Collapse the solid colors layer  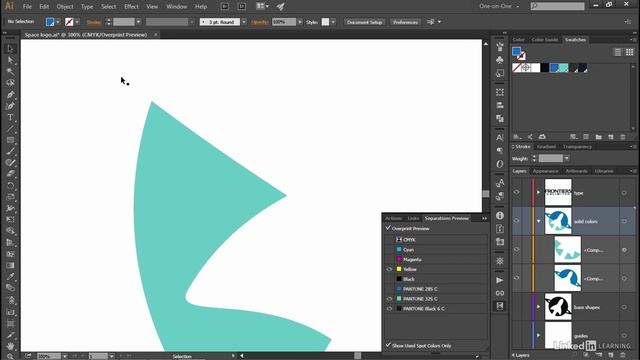coord(538,221)
